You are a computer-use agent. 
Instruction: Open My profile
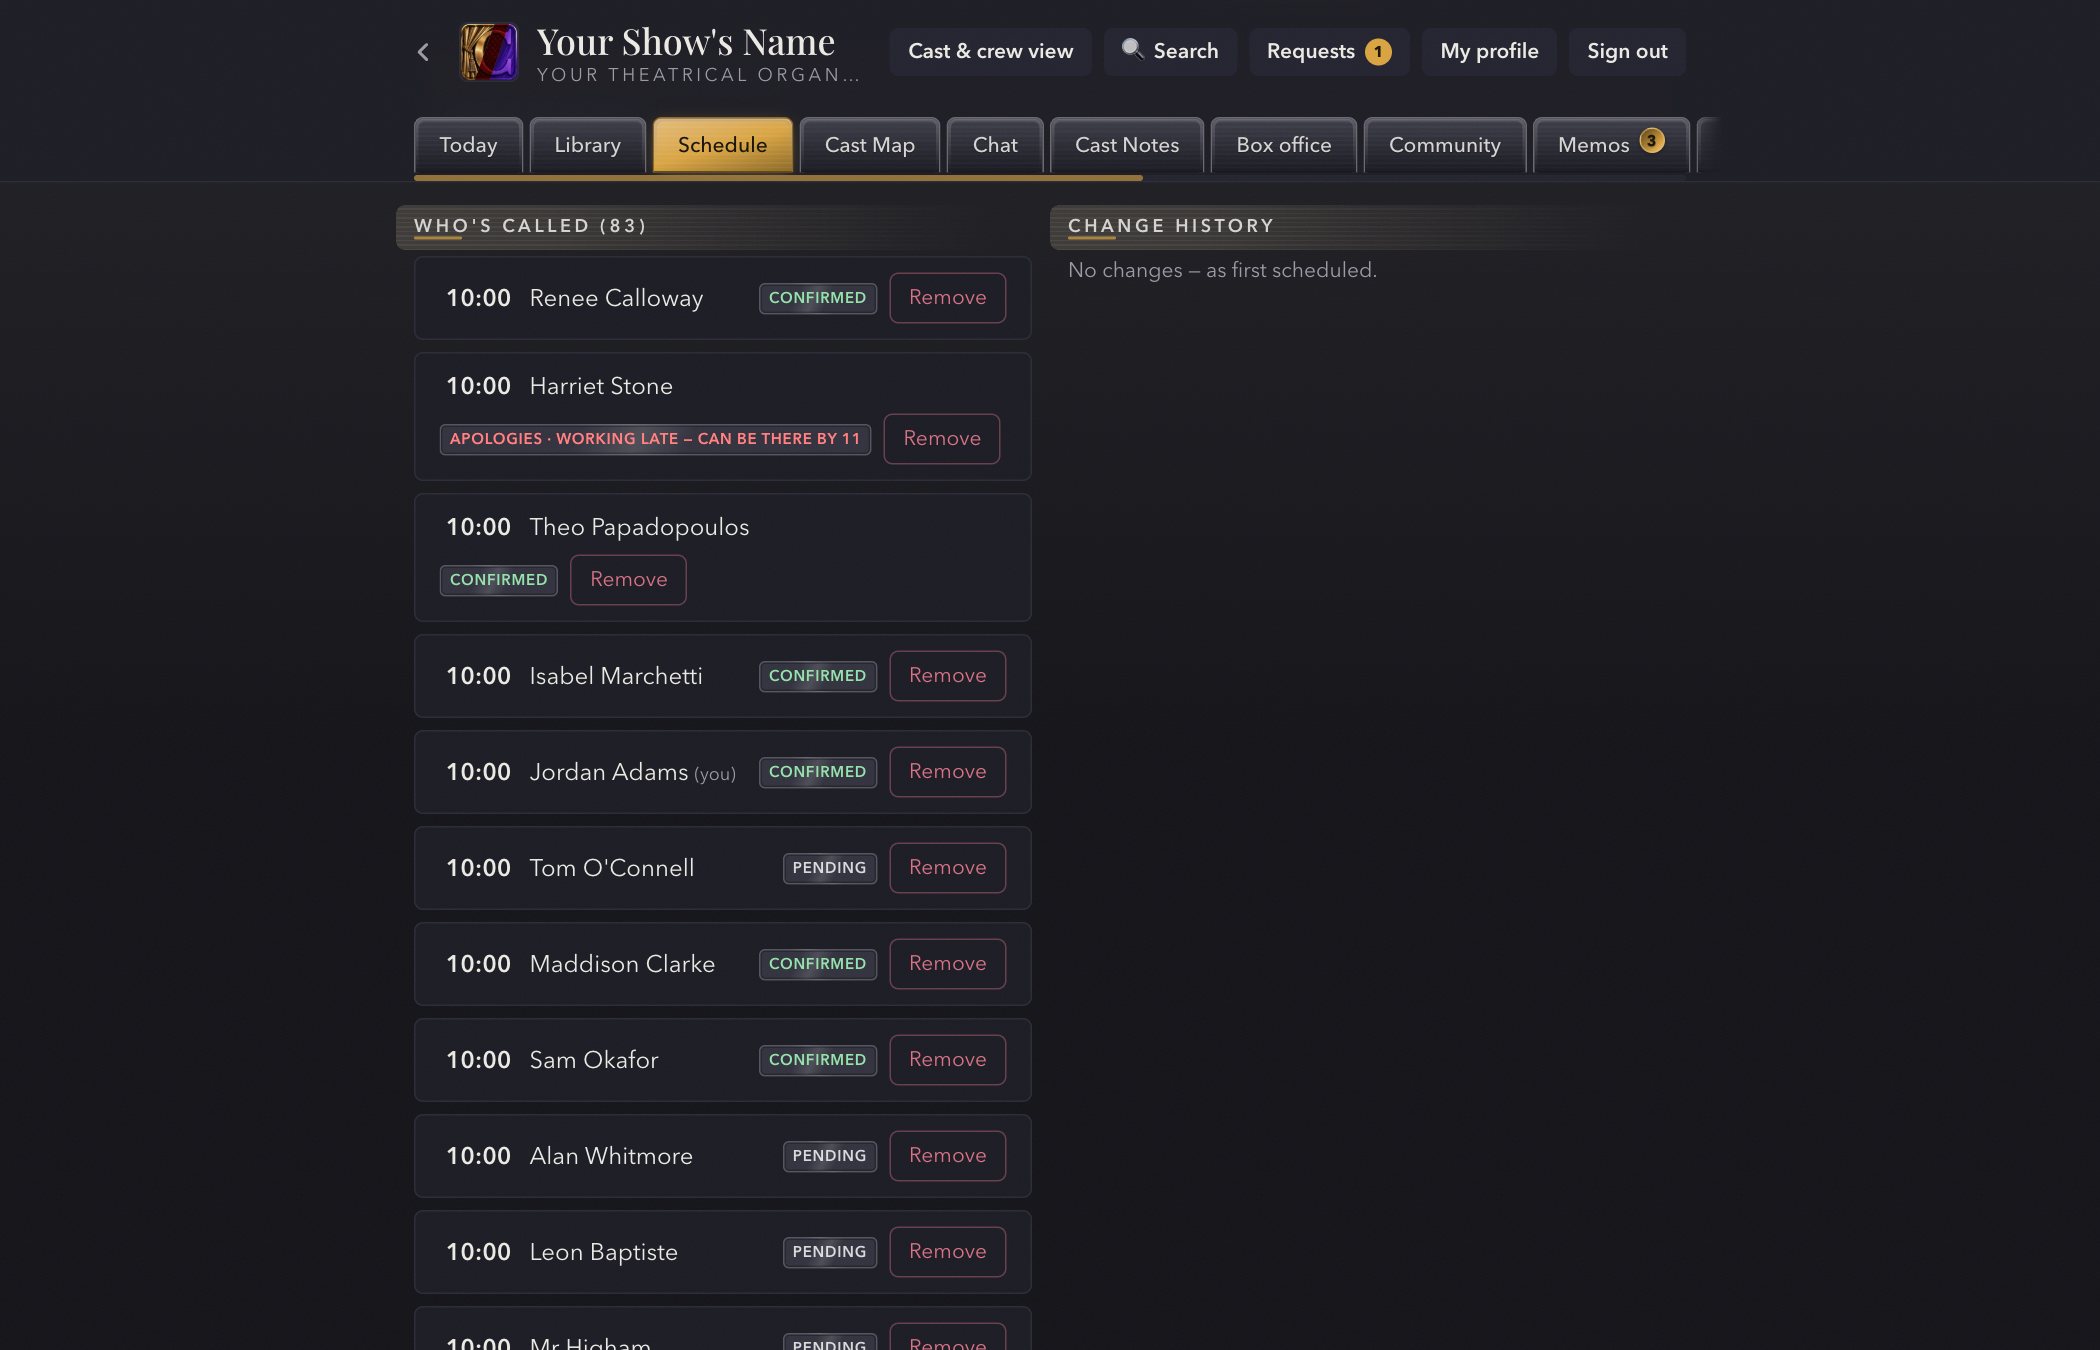tap(1489, 52)
